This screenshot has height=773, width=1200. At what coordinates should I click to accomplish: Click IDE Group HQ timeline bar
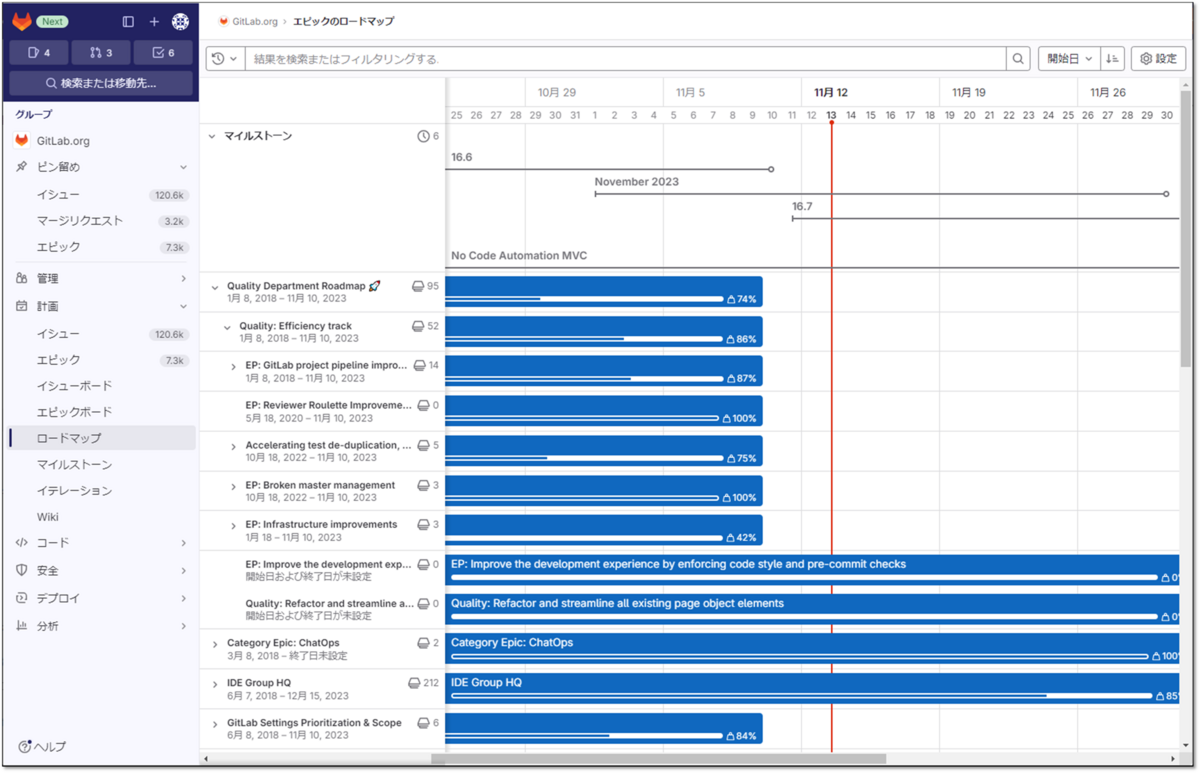[x=812, y=689]
